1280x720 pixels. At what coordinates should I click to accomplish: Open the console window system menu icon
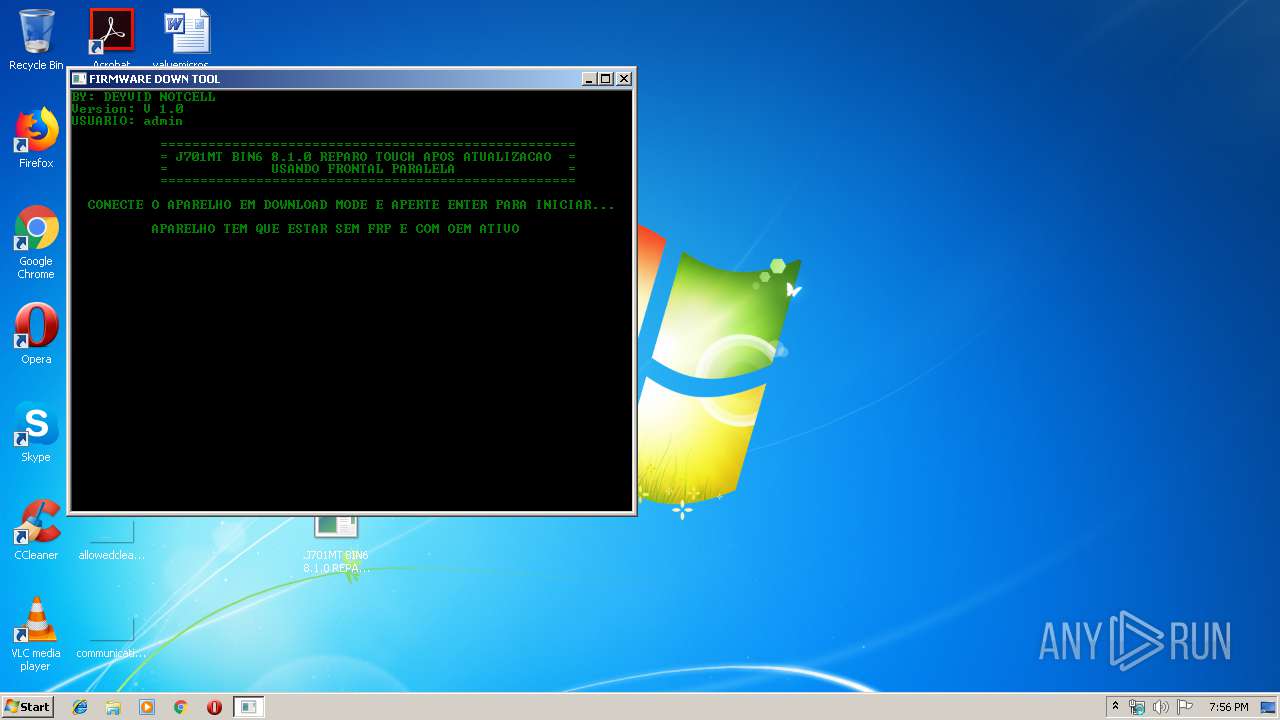79,79
